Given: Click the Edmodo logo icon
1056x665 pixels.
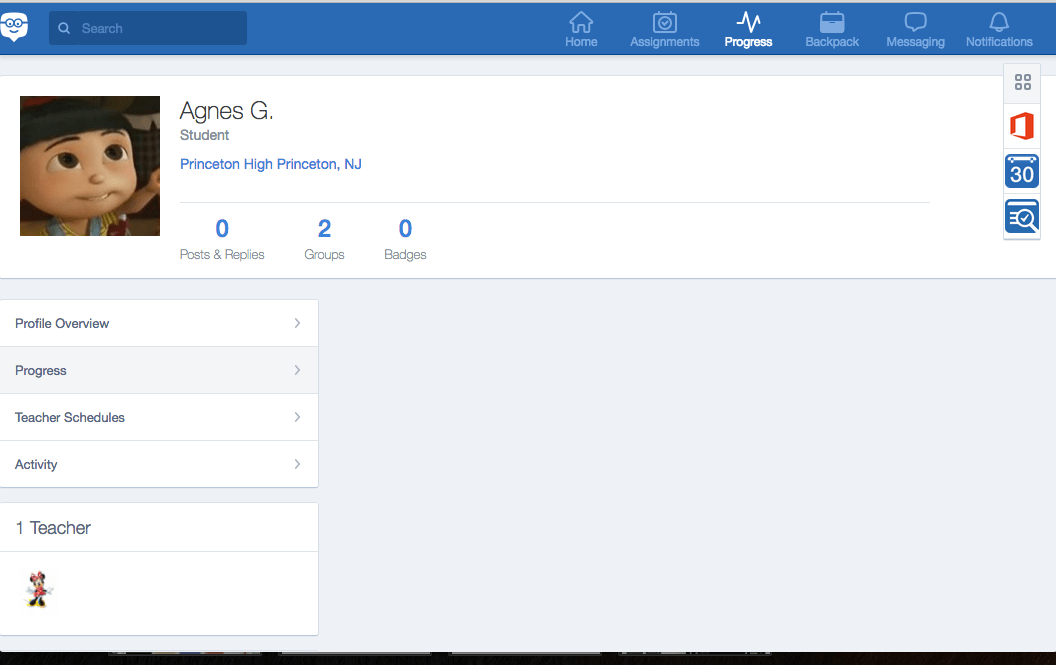Looking at the screenshot, I should (x=13, y=27).
